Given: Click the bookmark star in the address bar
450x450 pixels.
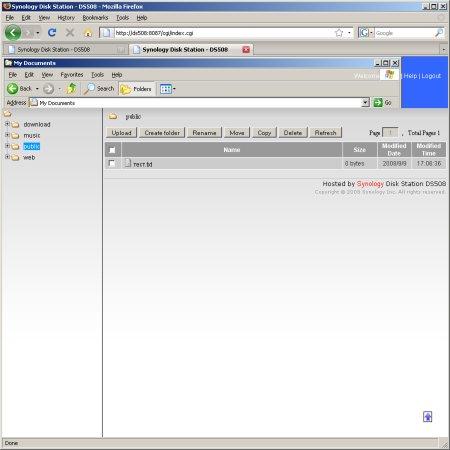Looking at the screenshot, I should (x=339, y=33).
